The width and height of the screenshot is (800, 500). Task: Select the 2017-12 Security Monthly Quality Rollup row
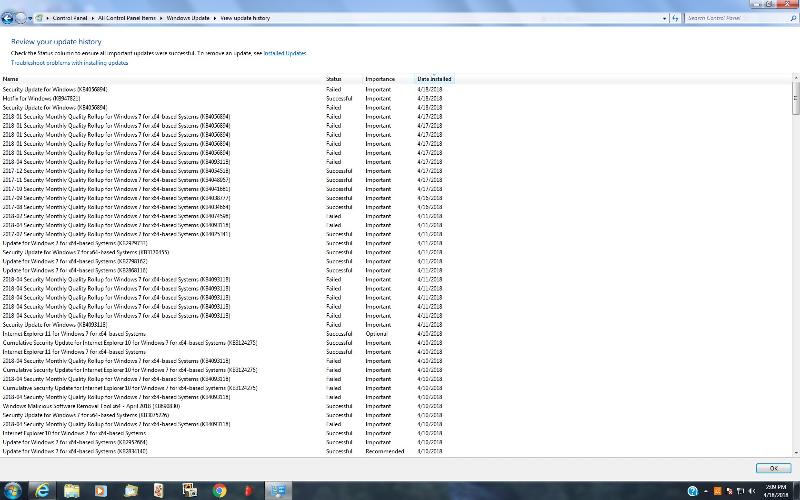(x=222, y=171)
